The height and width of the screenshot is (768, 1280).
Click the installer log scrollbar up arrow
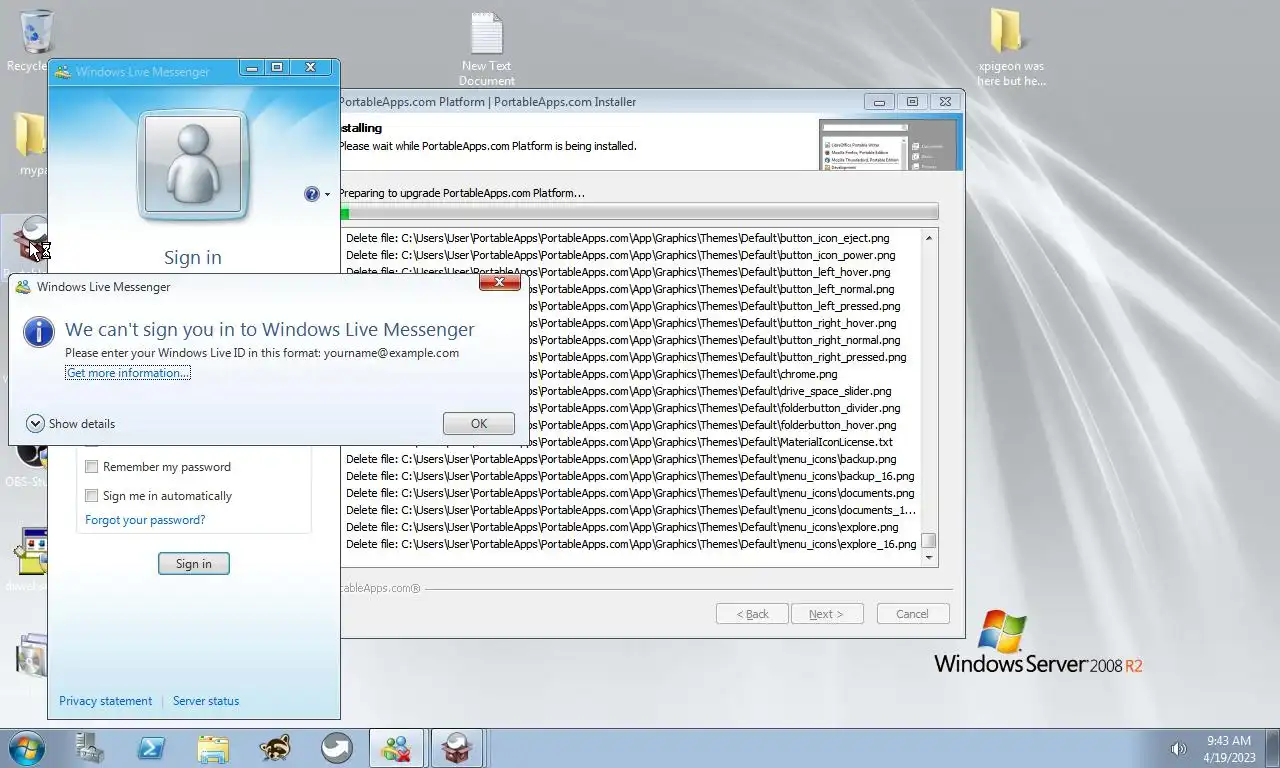click(929, 238)
